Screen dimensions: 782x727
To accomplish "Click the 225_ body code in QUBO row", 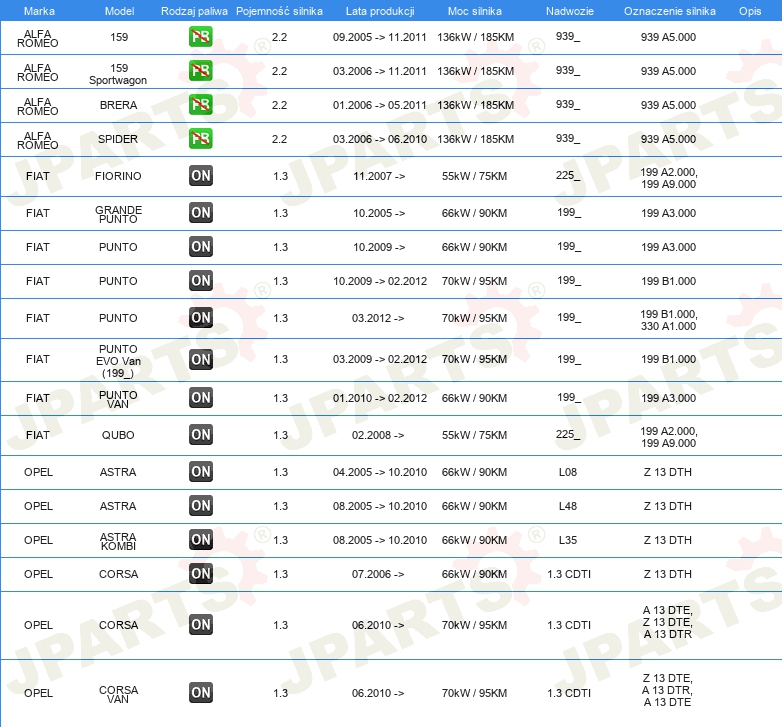I will (568, 434).
